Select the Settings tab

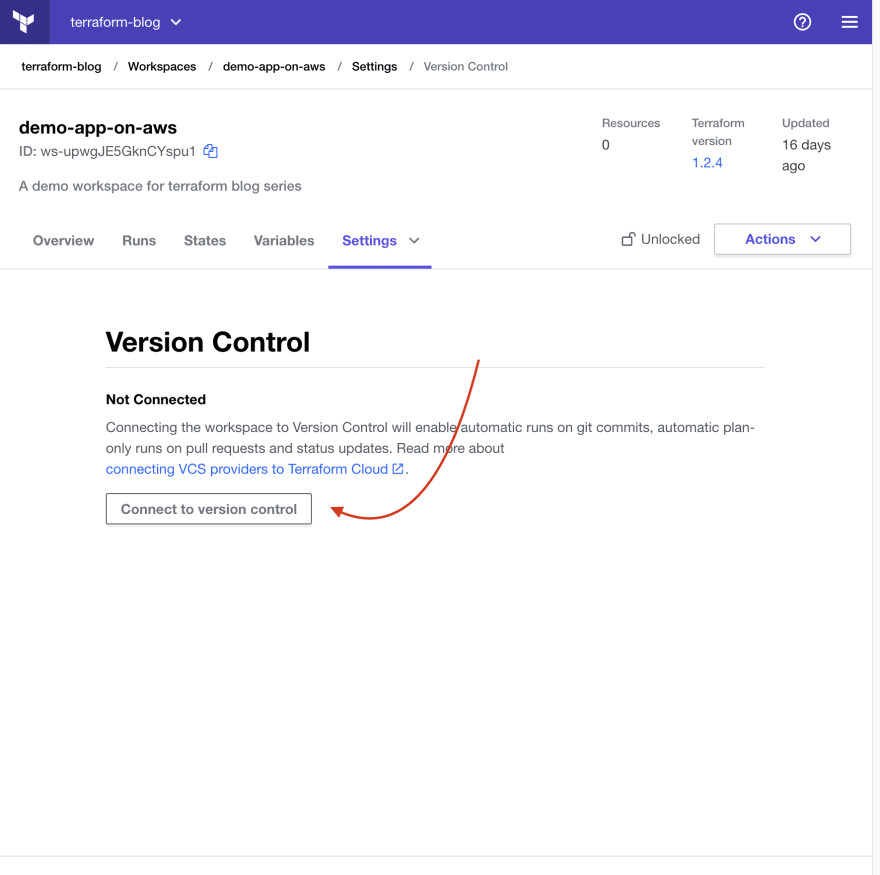click(x=369, y=240)
